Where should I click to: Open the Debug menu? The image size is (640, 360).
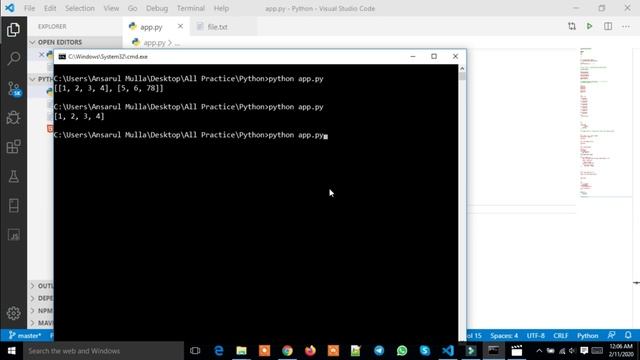157,8
